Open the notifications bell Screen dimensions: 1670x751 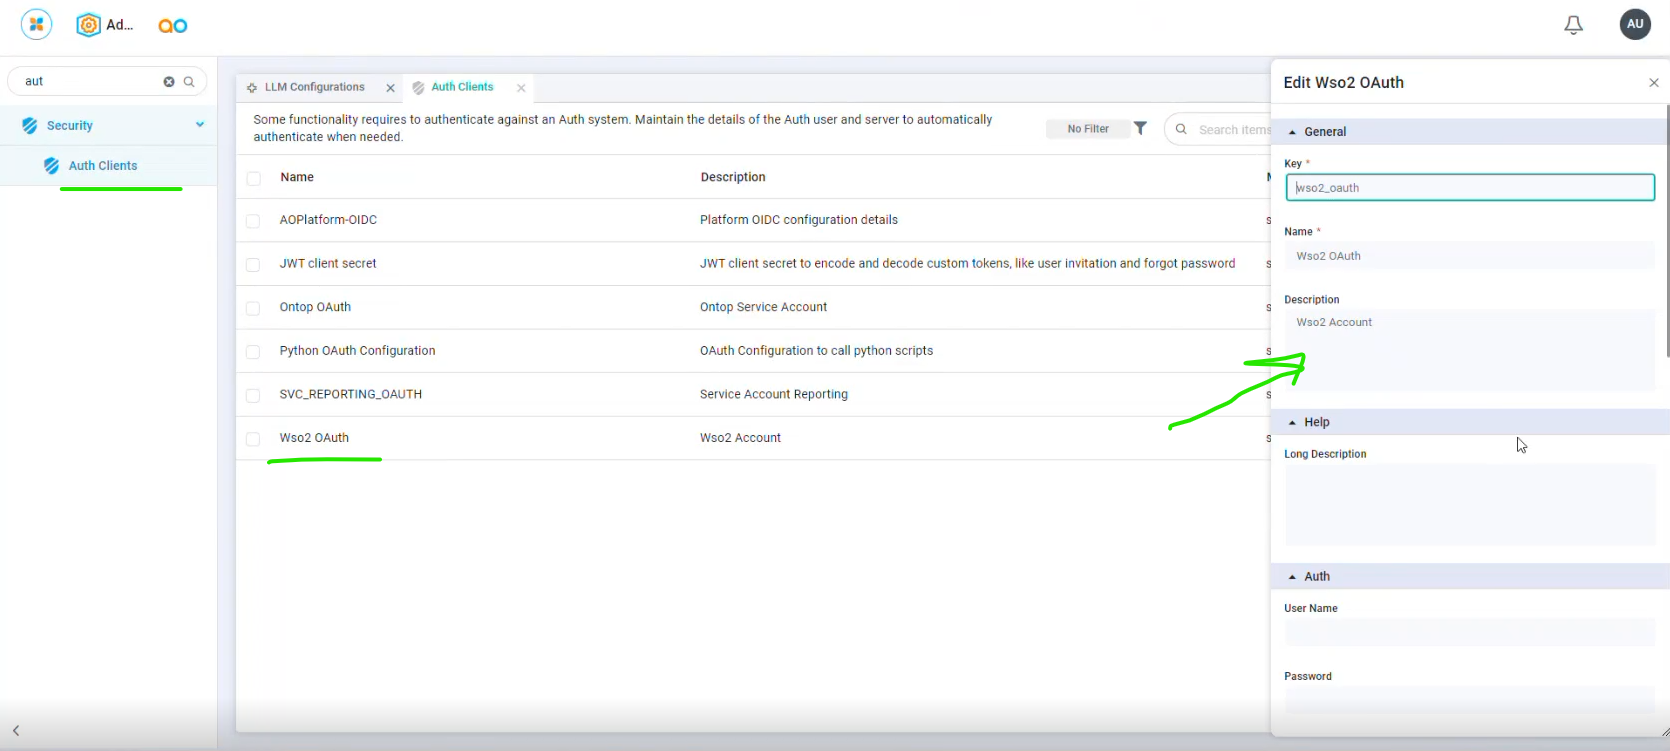click(1573, 25)
